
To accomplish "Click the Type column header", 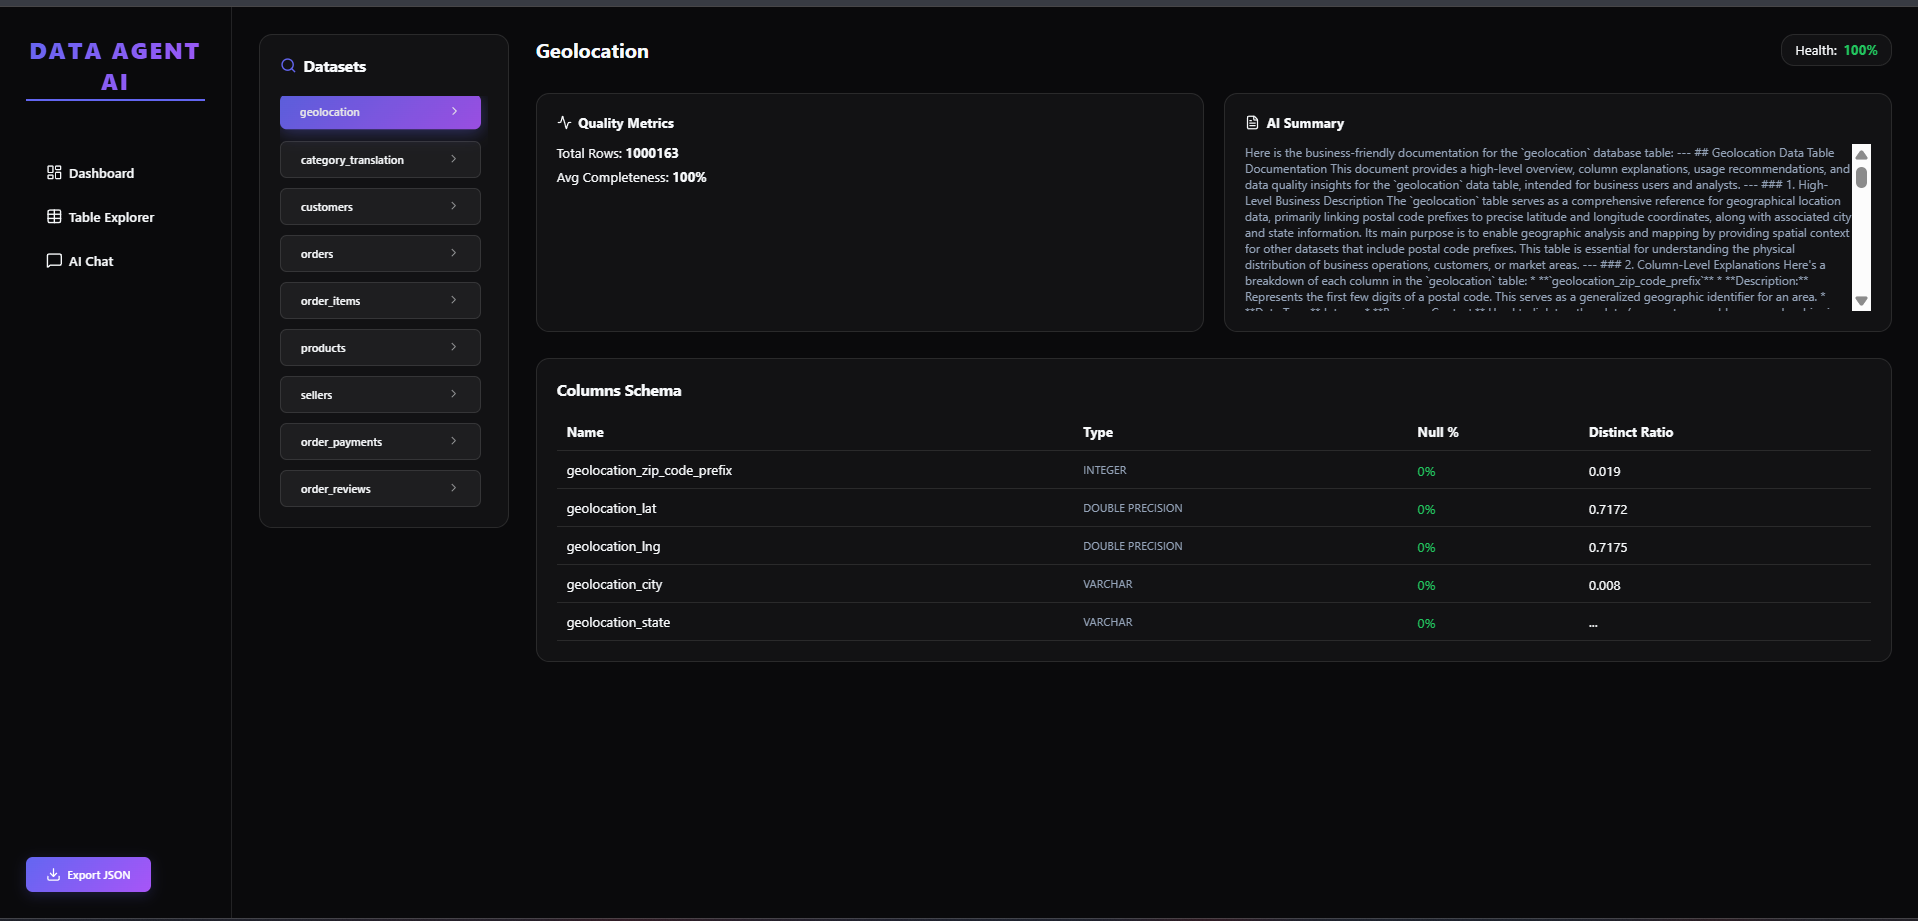I will tap(1098, 432).
